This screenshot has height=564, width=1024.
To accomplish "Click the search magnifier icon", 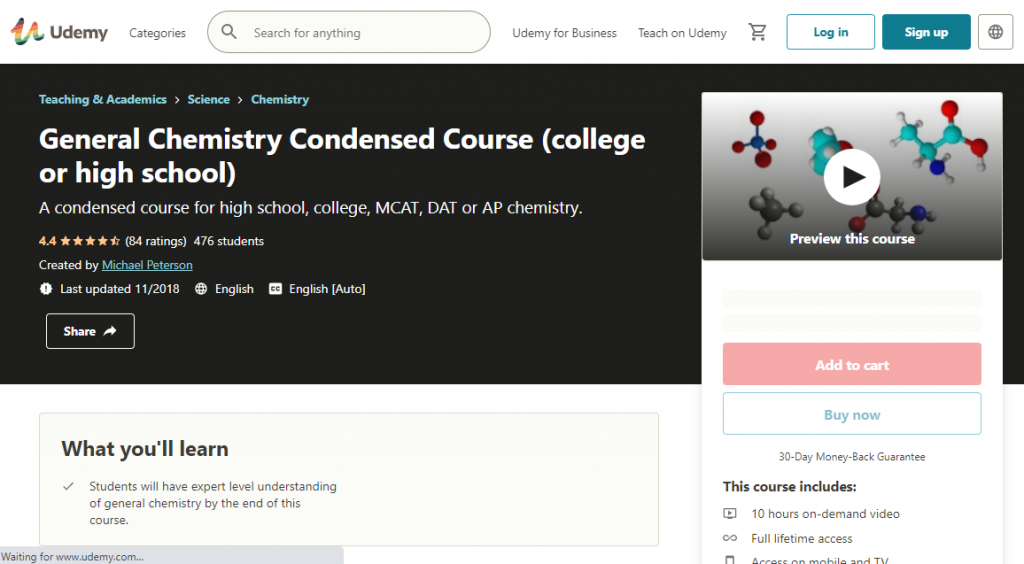I will point(230,32).
